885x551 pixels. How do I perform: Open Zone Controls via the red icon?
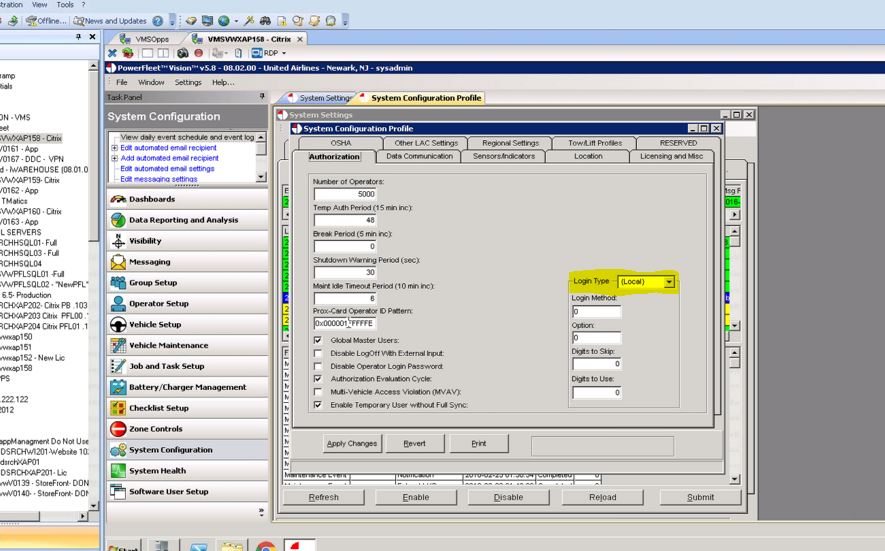[118, 429]
